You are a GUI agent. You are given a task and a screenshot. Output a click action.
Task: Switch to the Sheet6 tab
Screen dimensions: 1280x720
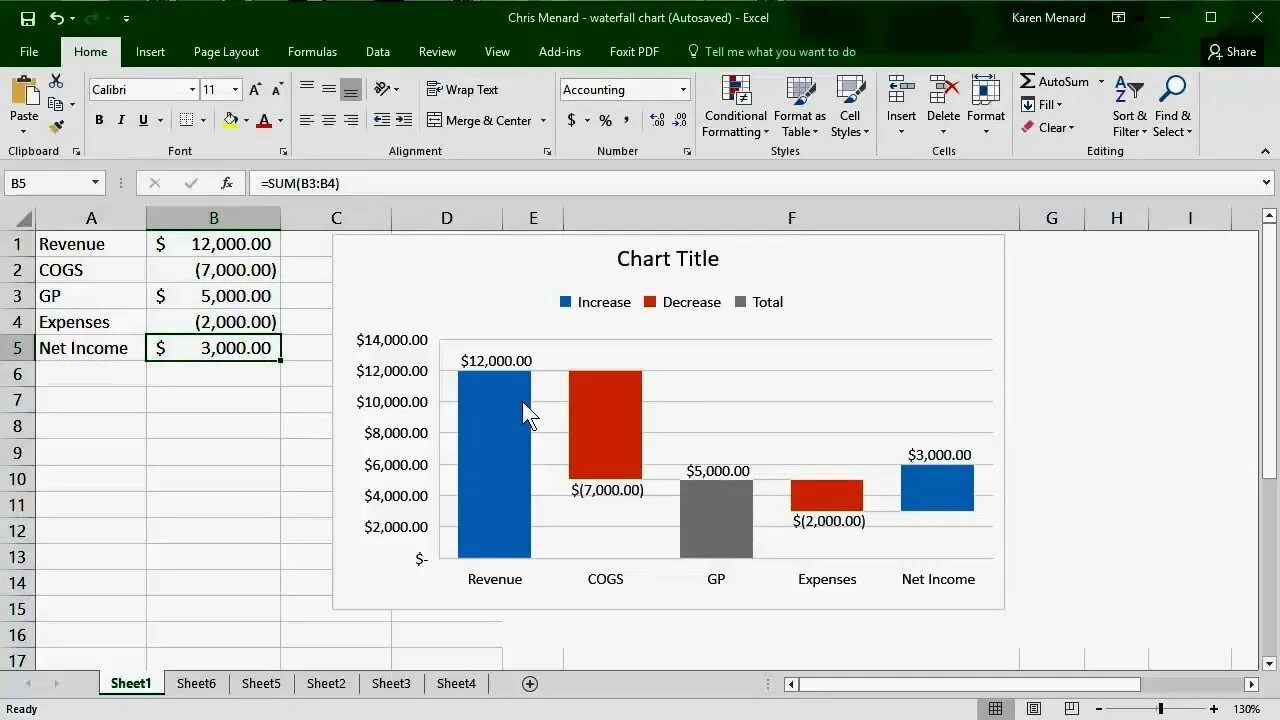click(x=196, y=684)
